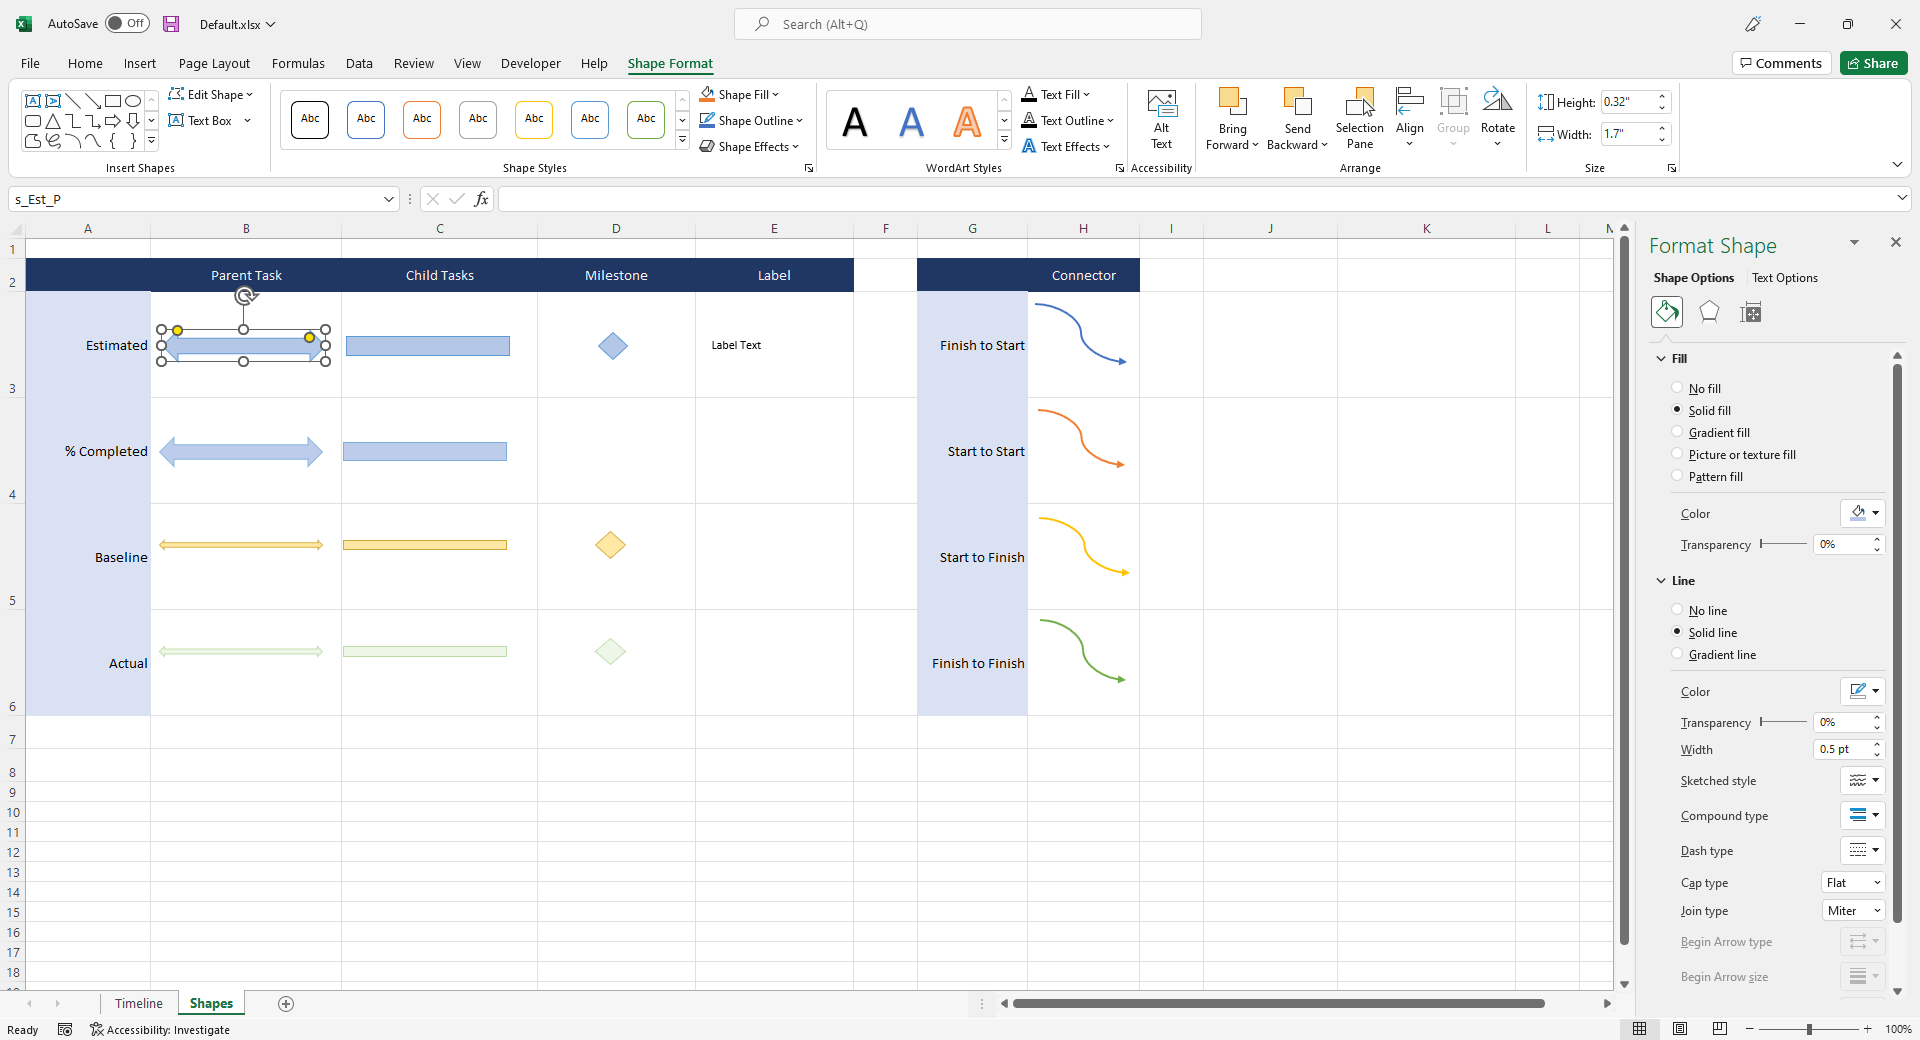Open the Selection Pane

coord(1360,117)
